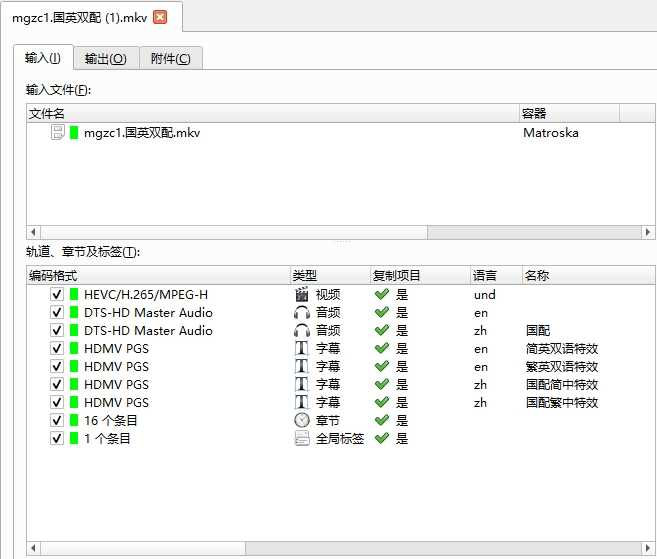Image resolution: width=657 pixels, height=559 pixels.
Task: Click green color marker of HEVC track
Action: [74, 294]
